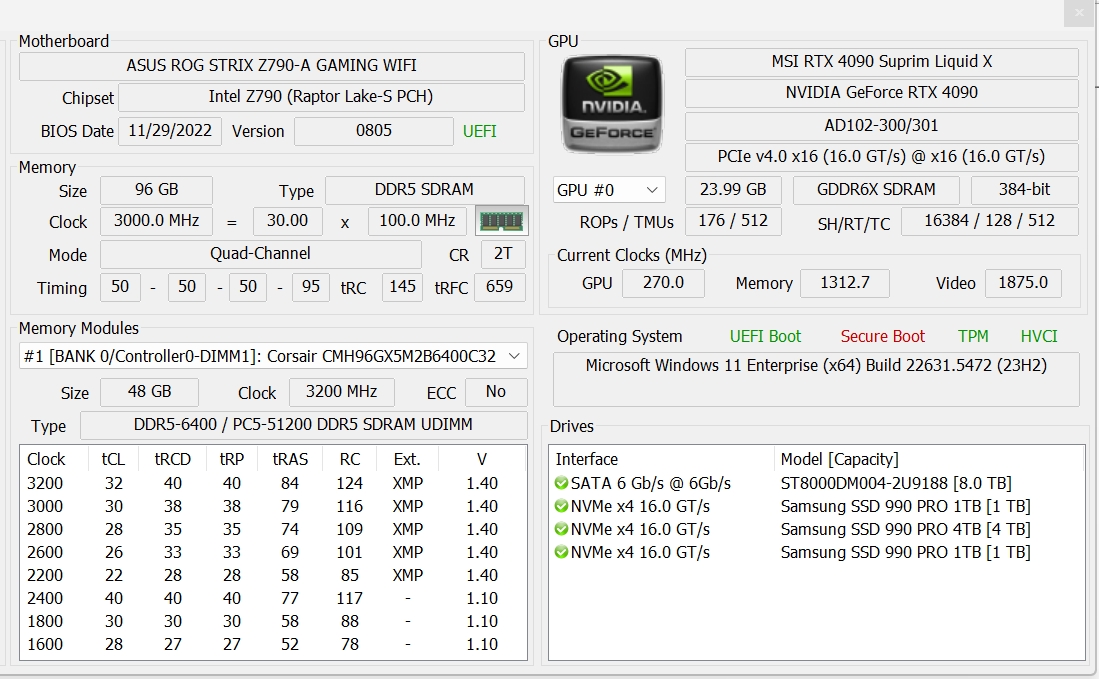Click the memory clock field 3000.0 MHz
Image resolution: width=1099 pixels, height=679 pixels.
point(156,221)
